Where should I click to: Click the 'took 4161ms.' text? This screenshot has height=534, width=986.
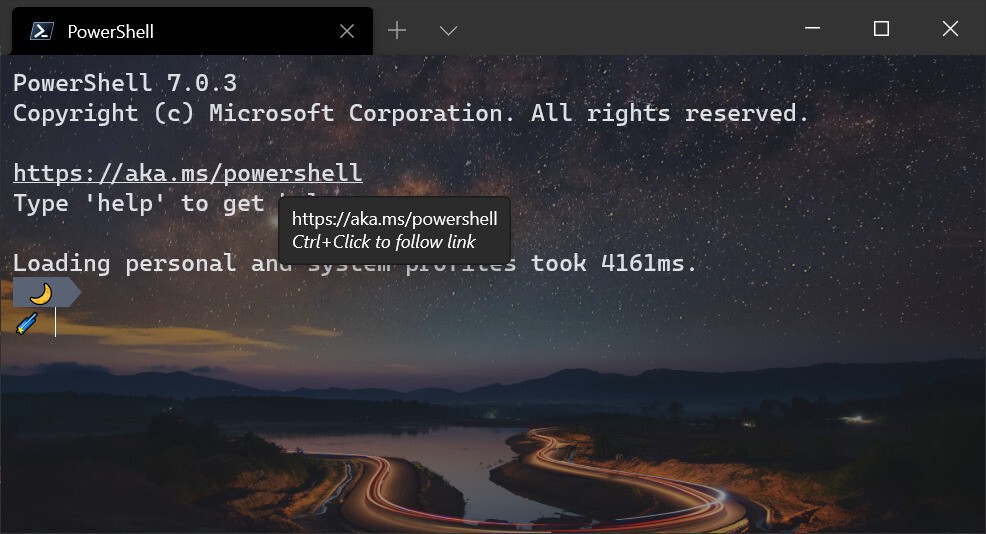tap(614, 263)
